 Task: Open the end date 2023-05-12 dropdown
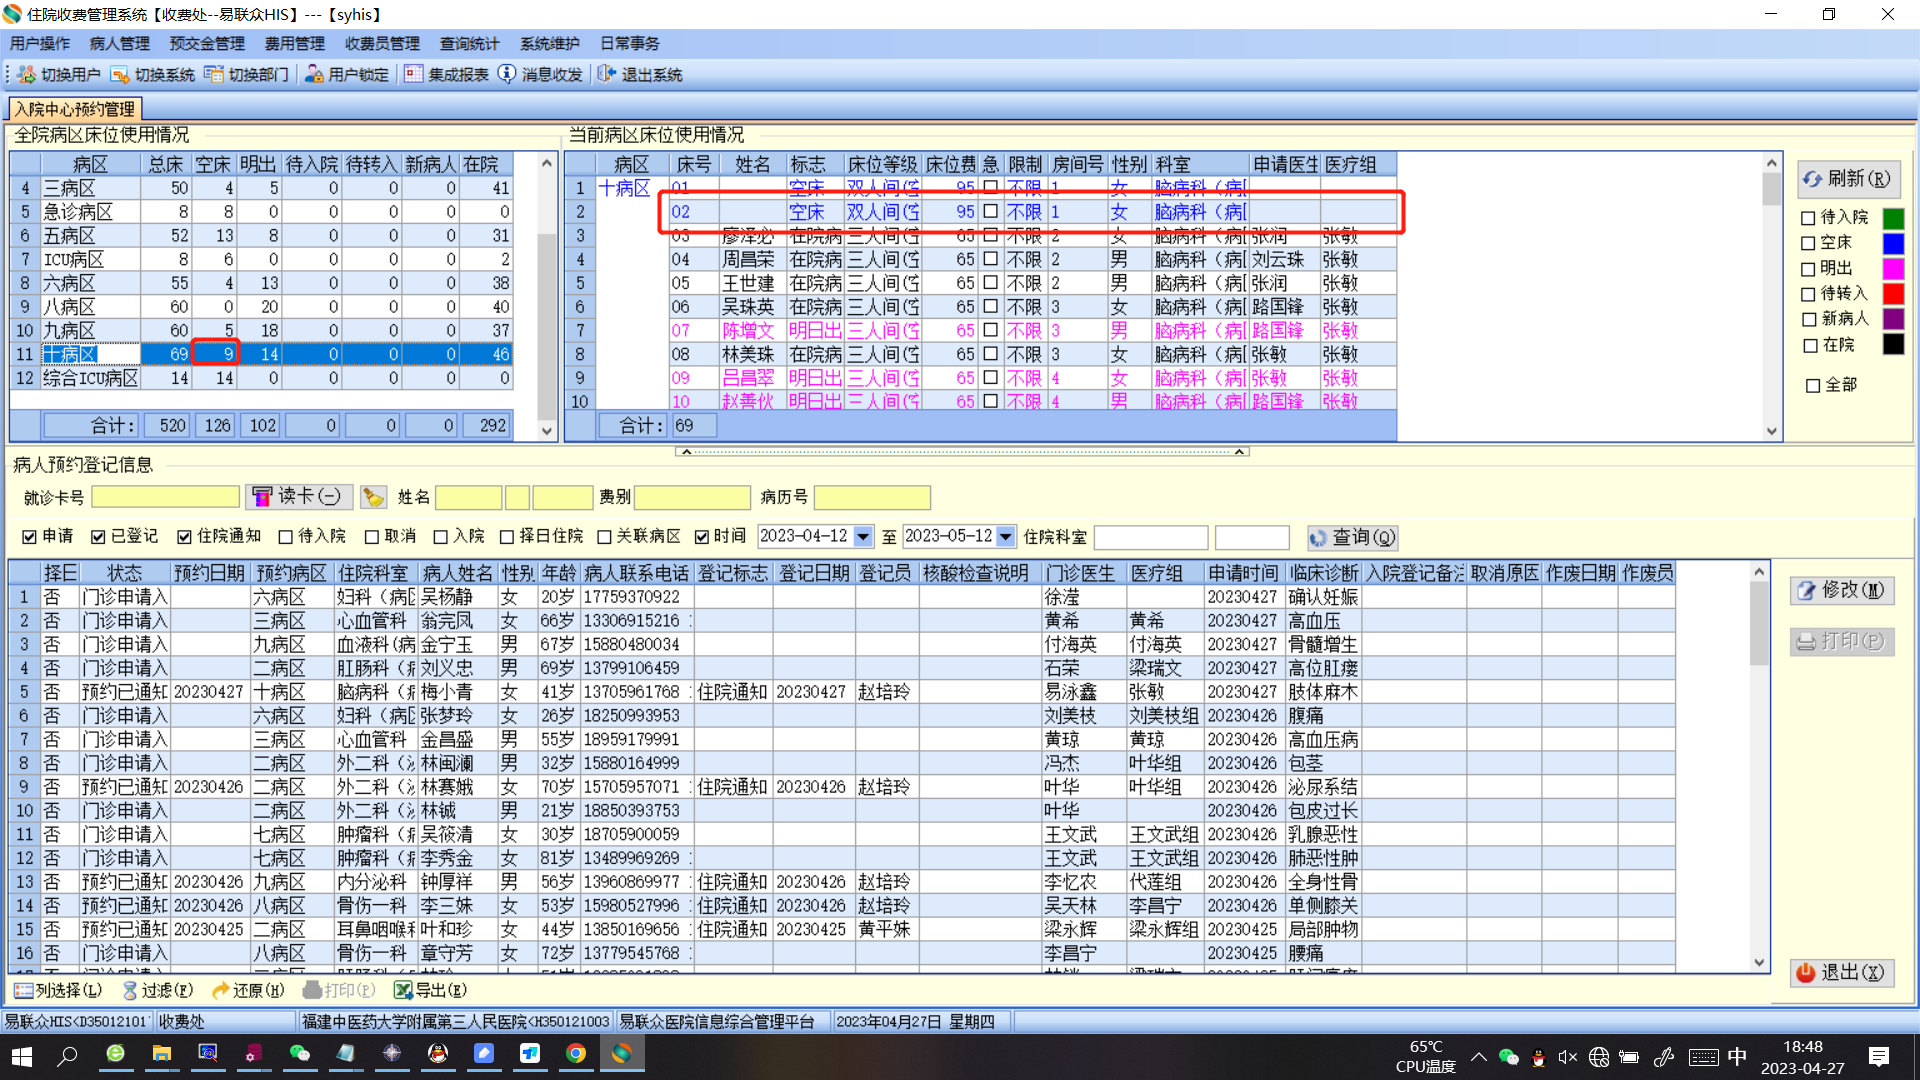click(x=1006, y=537)
